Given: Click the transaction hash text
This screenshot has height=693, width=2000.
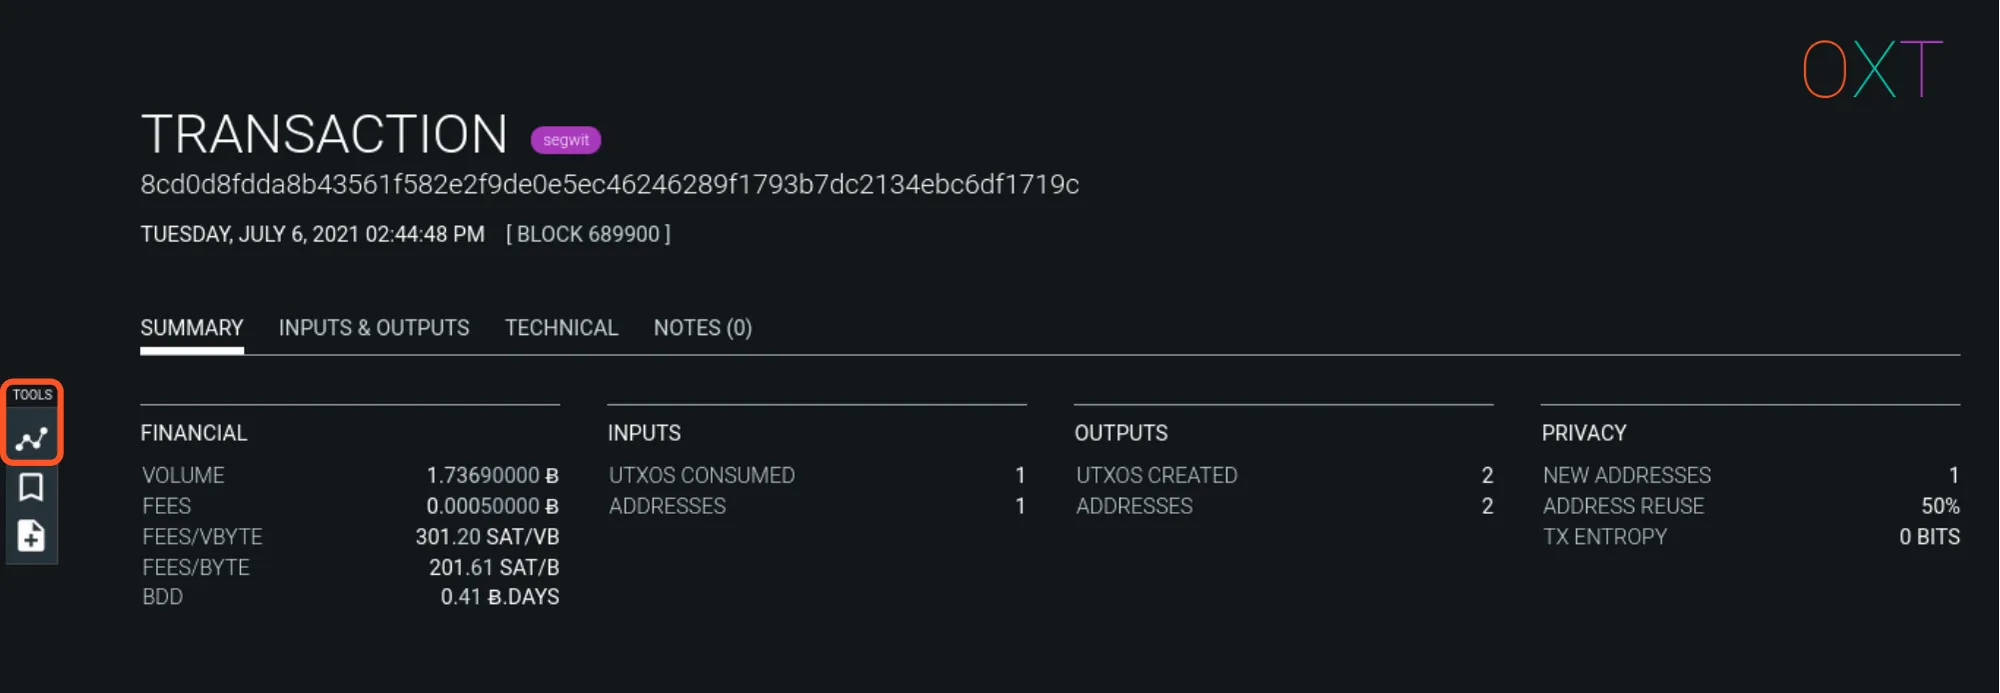Looking at the screenshot, I should [609, 185].
